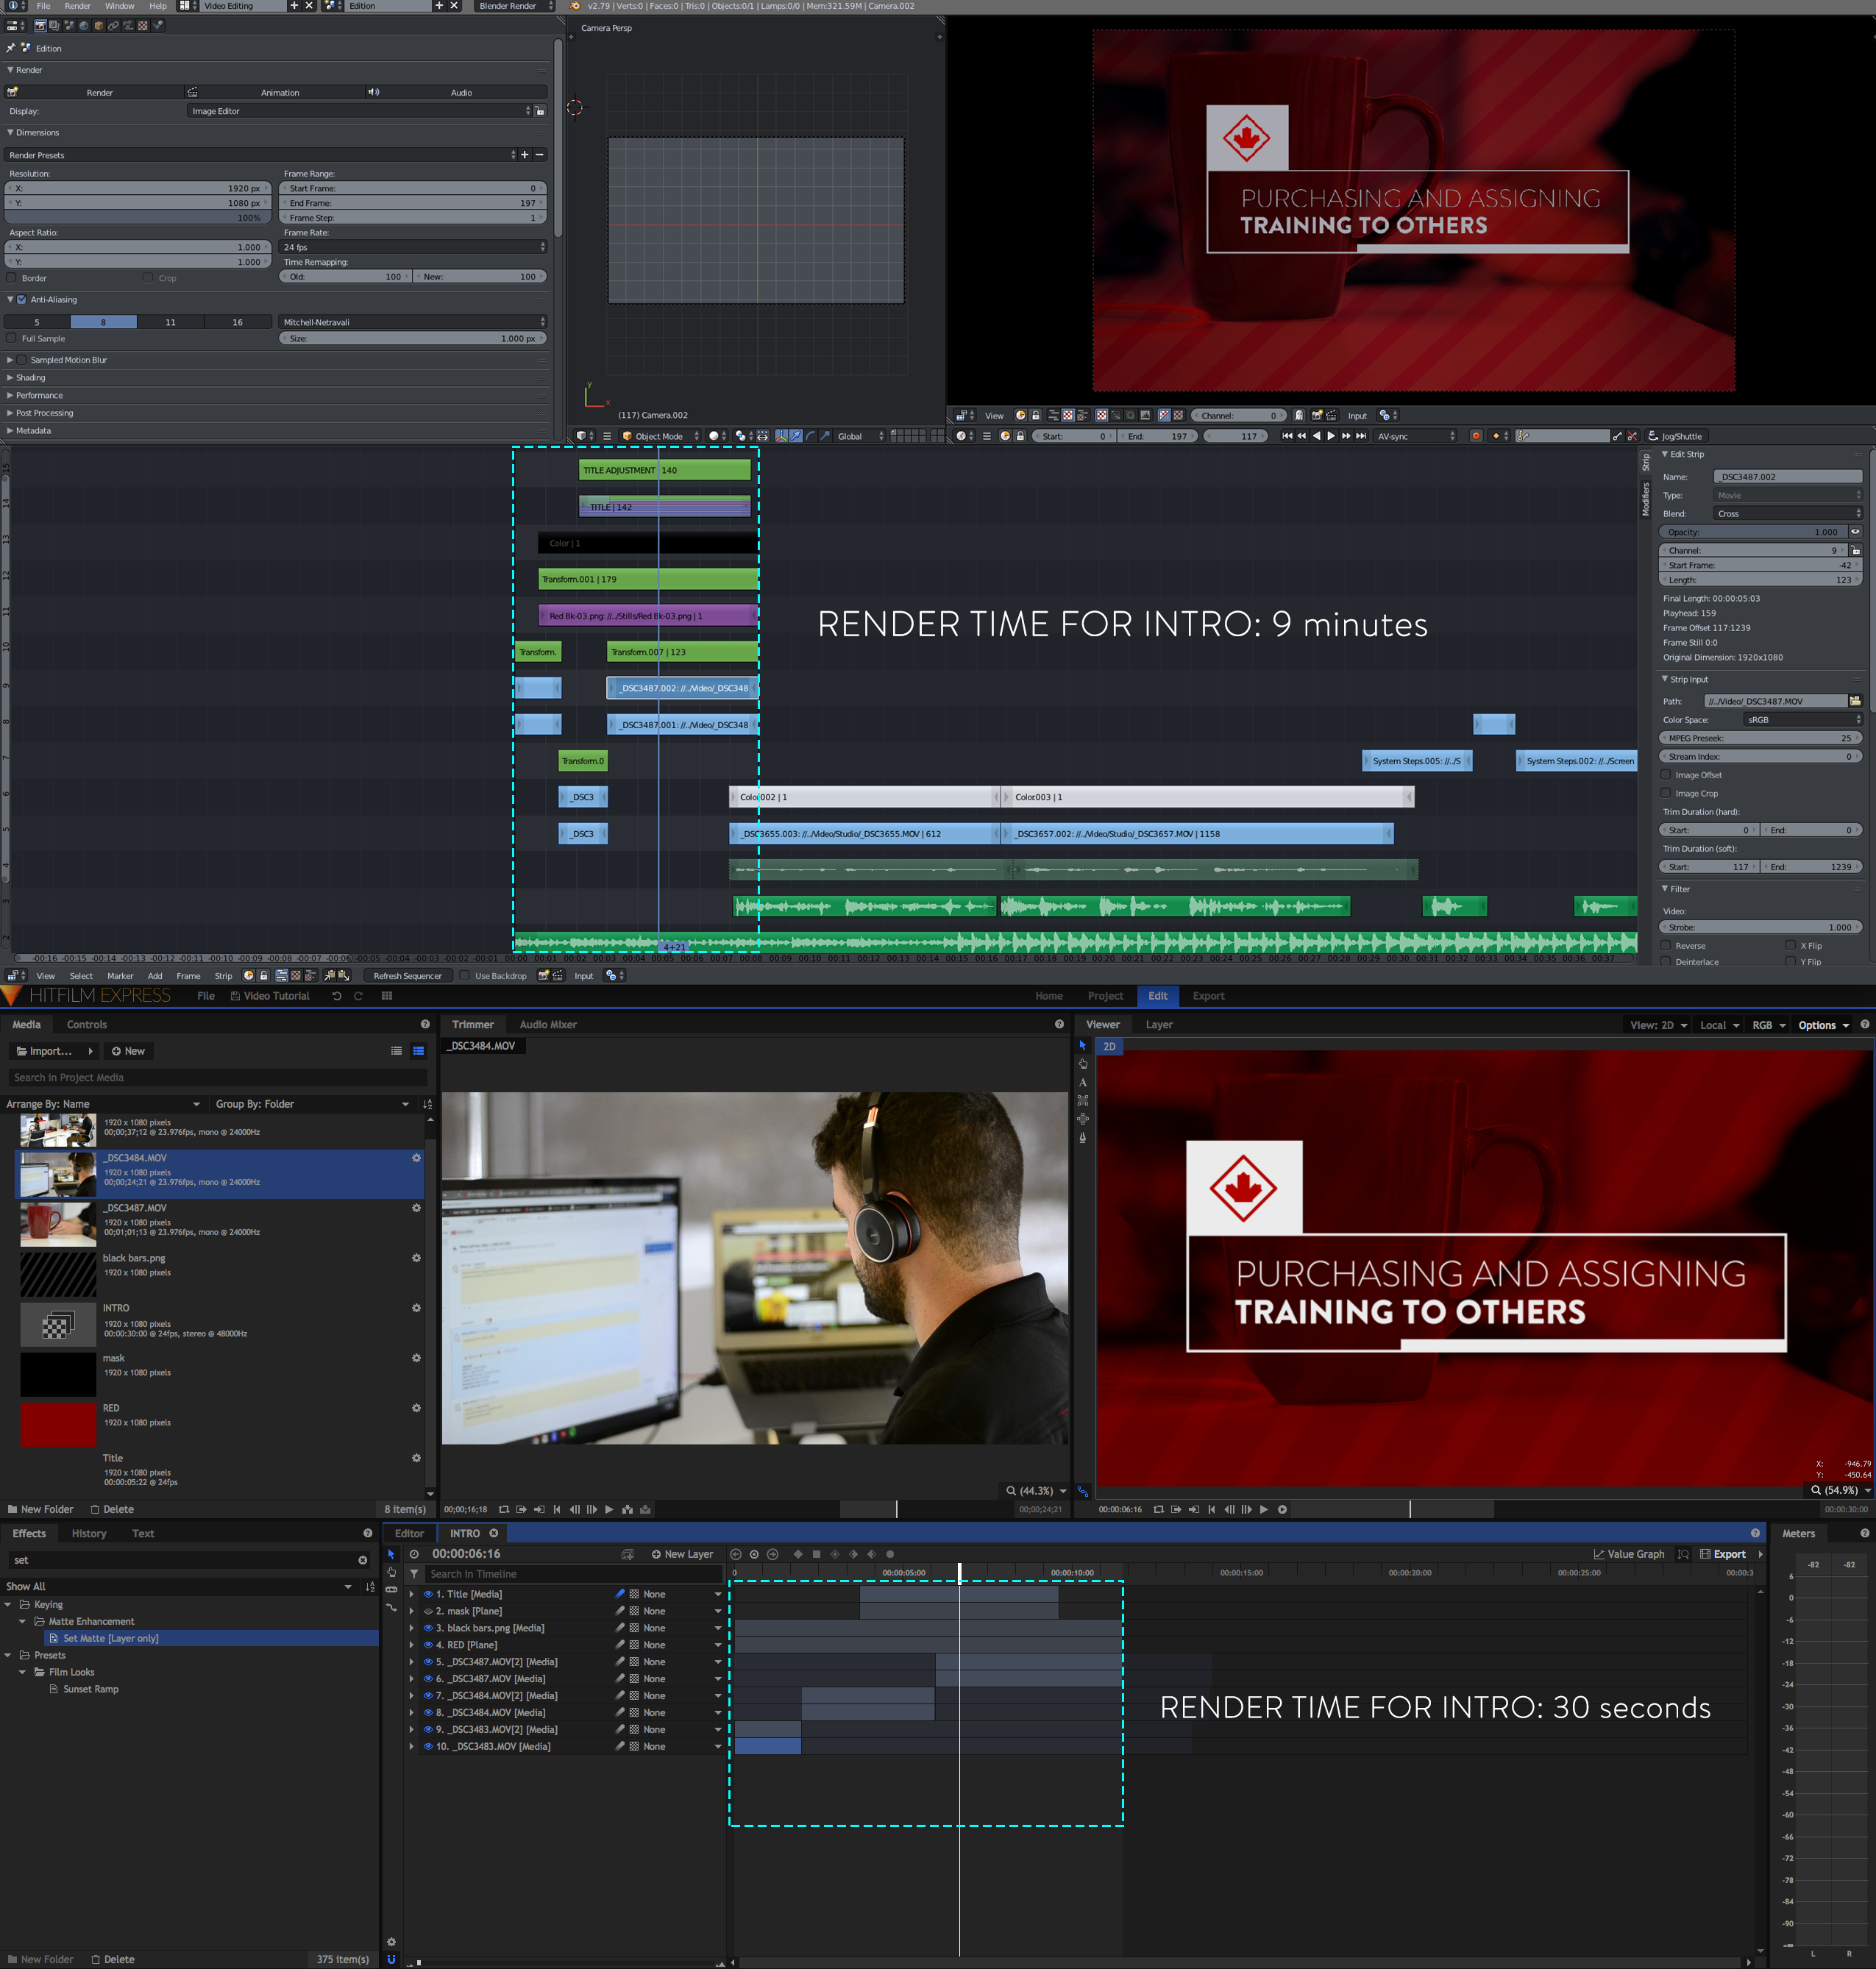1876x1969 pixels.
Task: Select the Text tool in HitFilm Viewer
Action: (x=1082, y=1082)
